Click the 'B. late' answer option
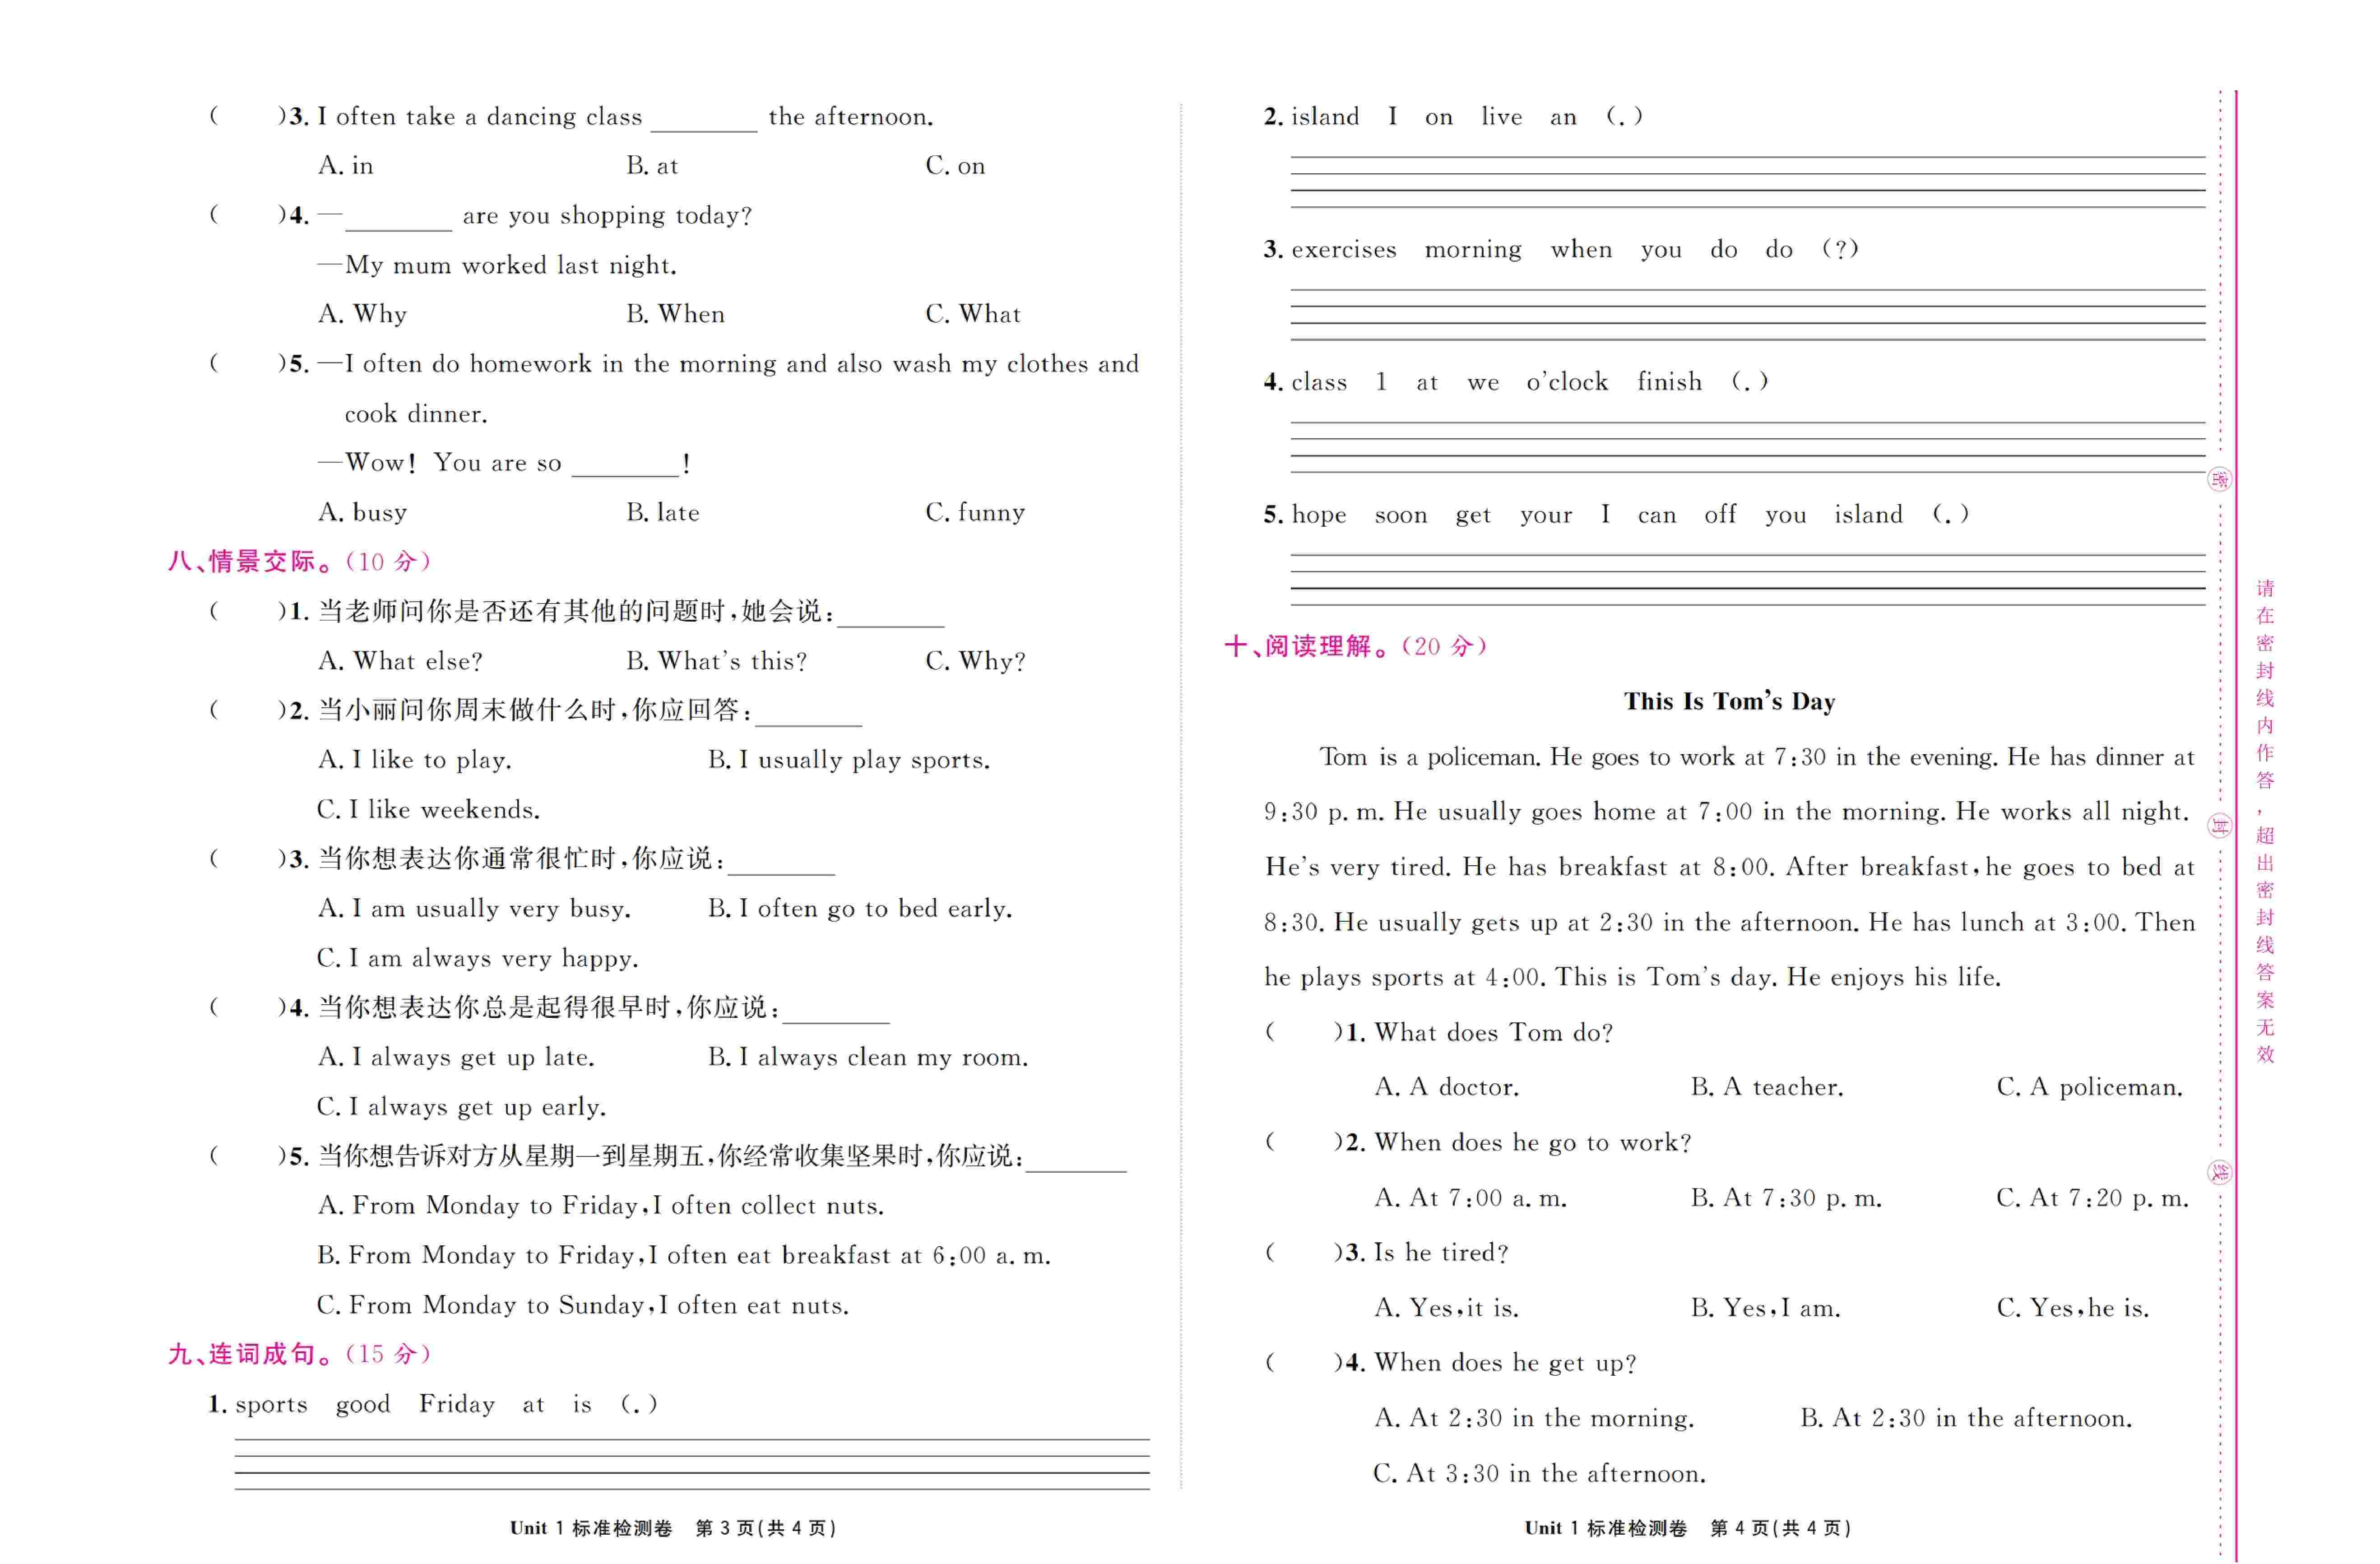 coord(663,513)
